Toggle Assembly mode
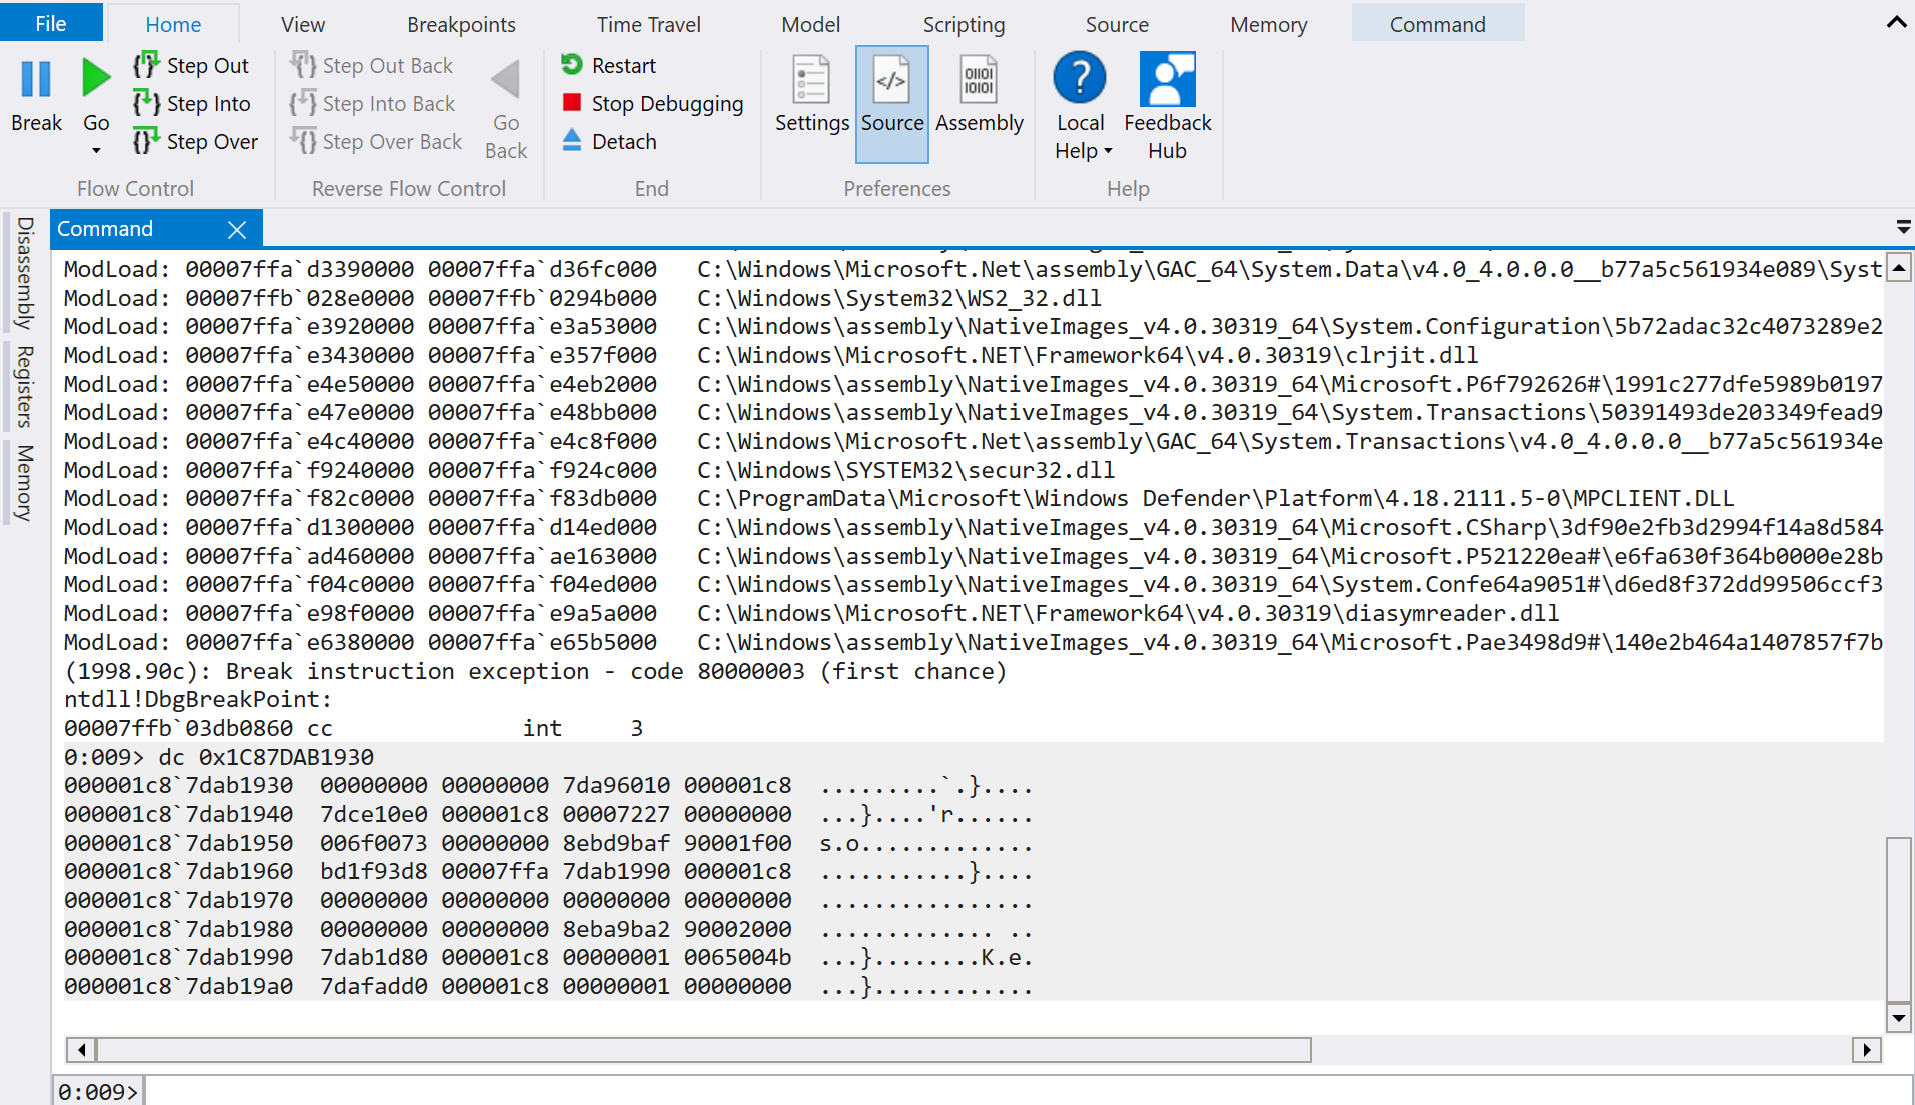Image resolution: width=1915 pixels, height=1105 pixels. (979, 96)
